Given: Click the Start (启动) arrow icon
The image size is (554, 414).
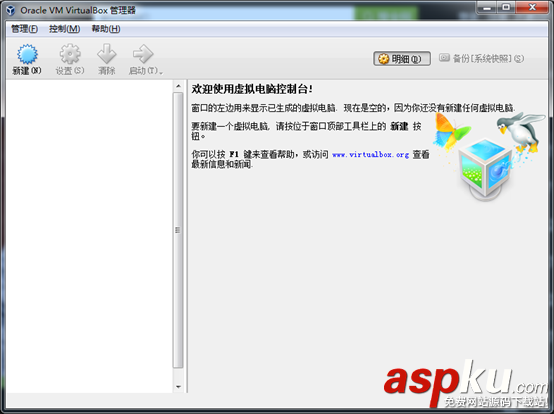Looking at the screenshot, I should [x=143, y=54].
